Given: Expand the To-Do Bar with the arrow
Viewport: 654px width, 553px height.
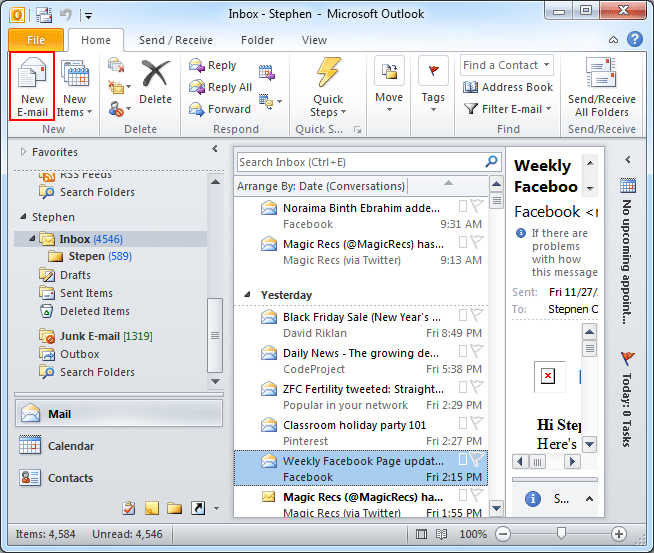Looking at the screenshot, I should coord(628,159).
